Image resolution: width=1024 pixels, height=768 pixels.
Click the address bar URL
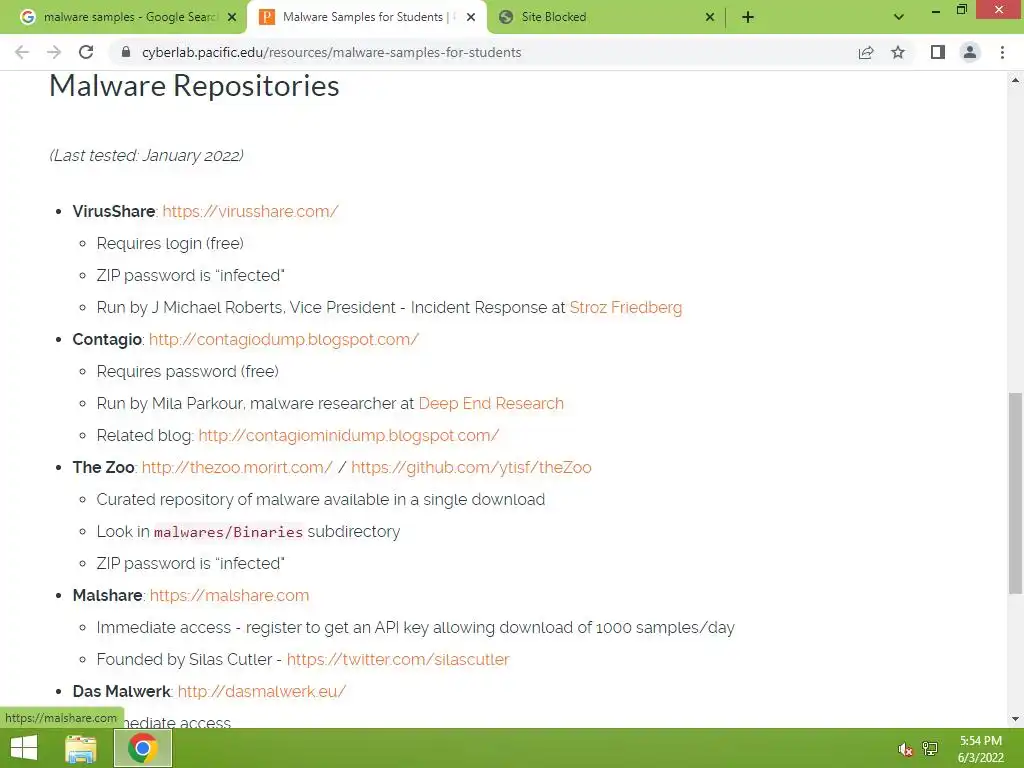click(331, 52)
